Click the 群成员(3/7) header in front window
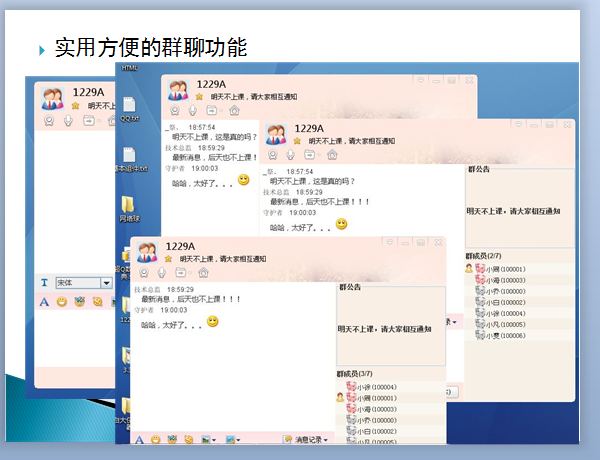This screenshot has width=600, height=460. (x=356, y=374)
